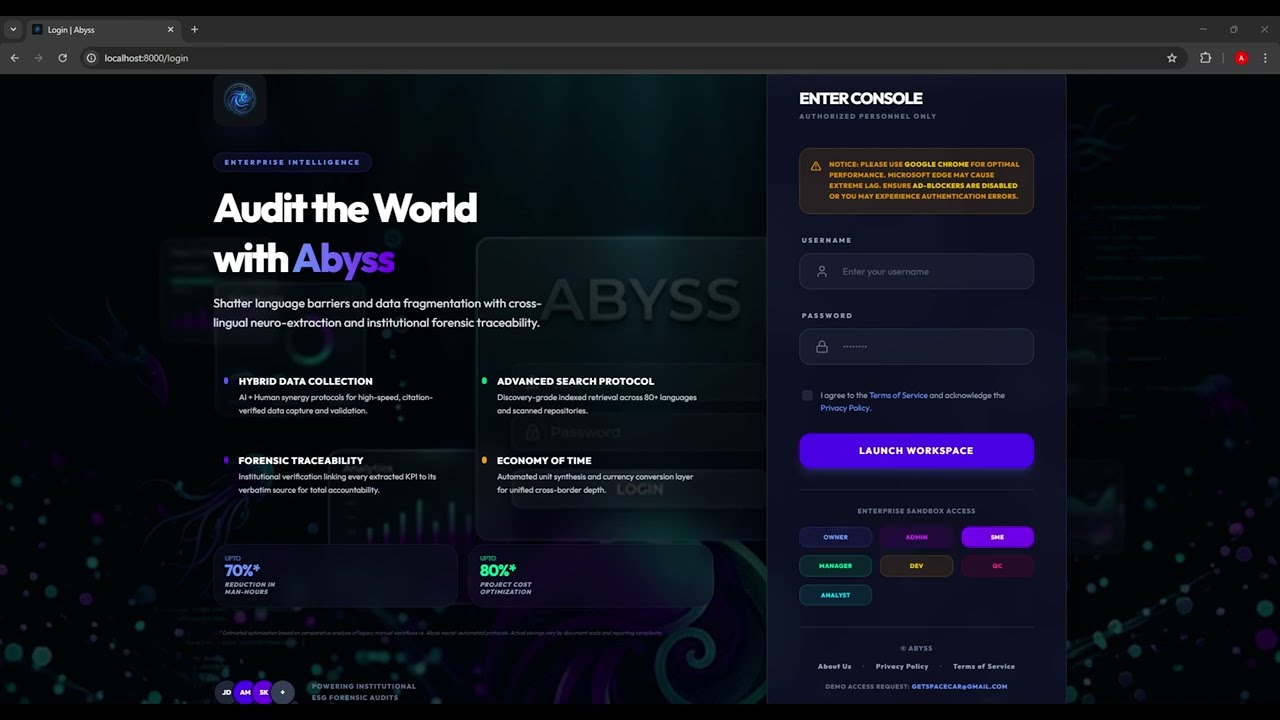Select ANALYST sandbox access

(x=835, y=595)
